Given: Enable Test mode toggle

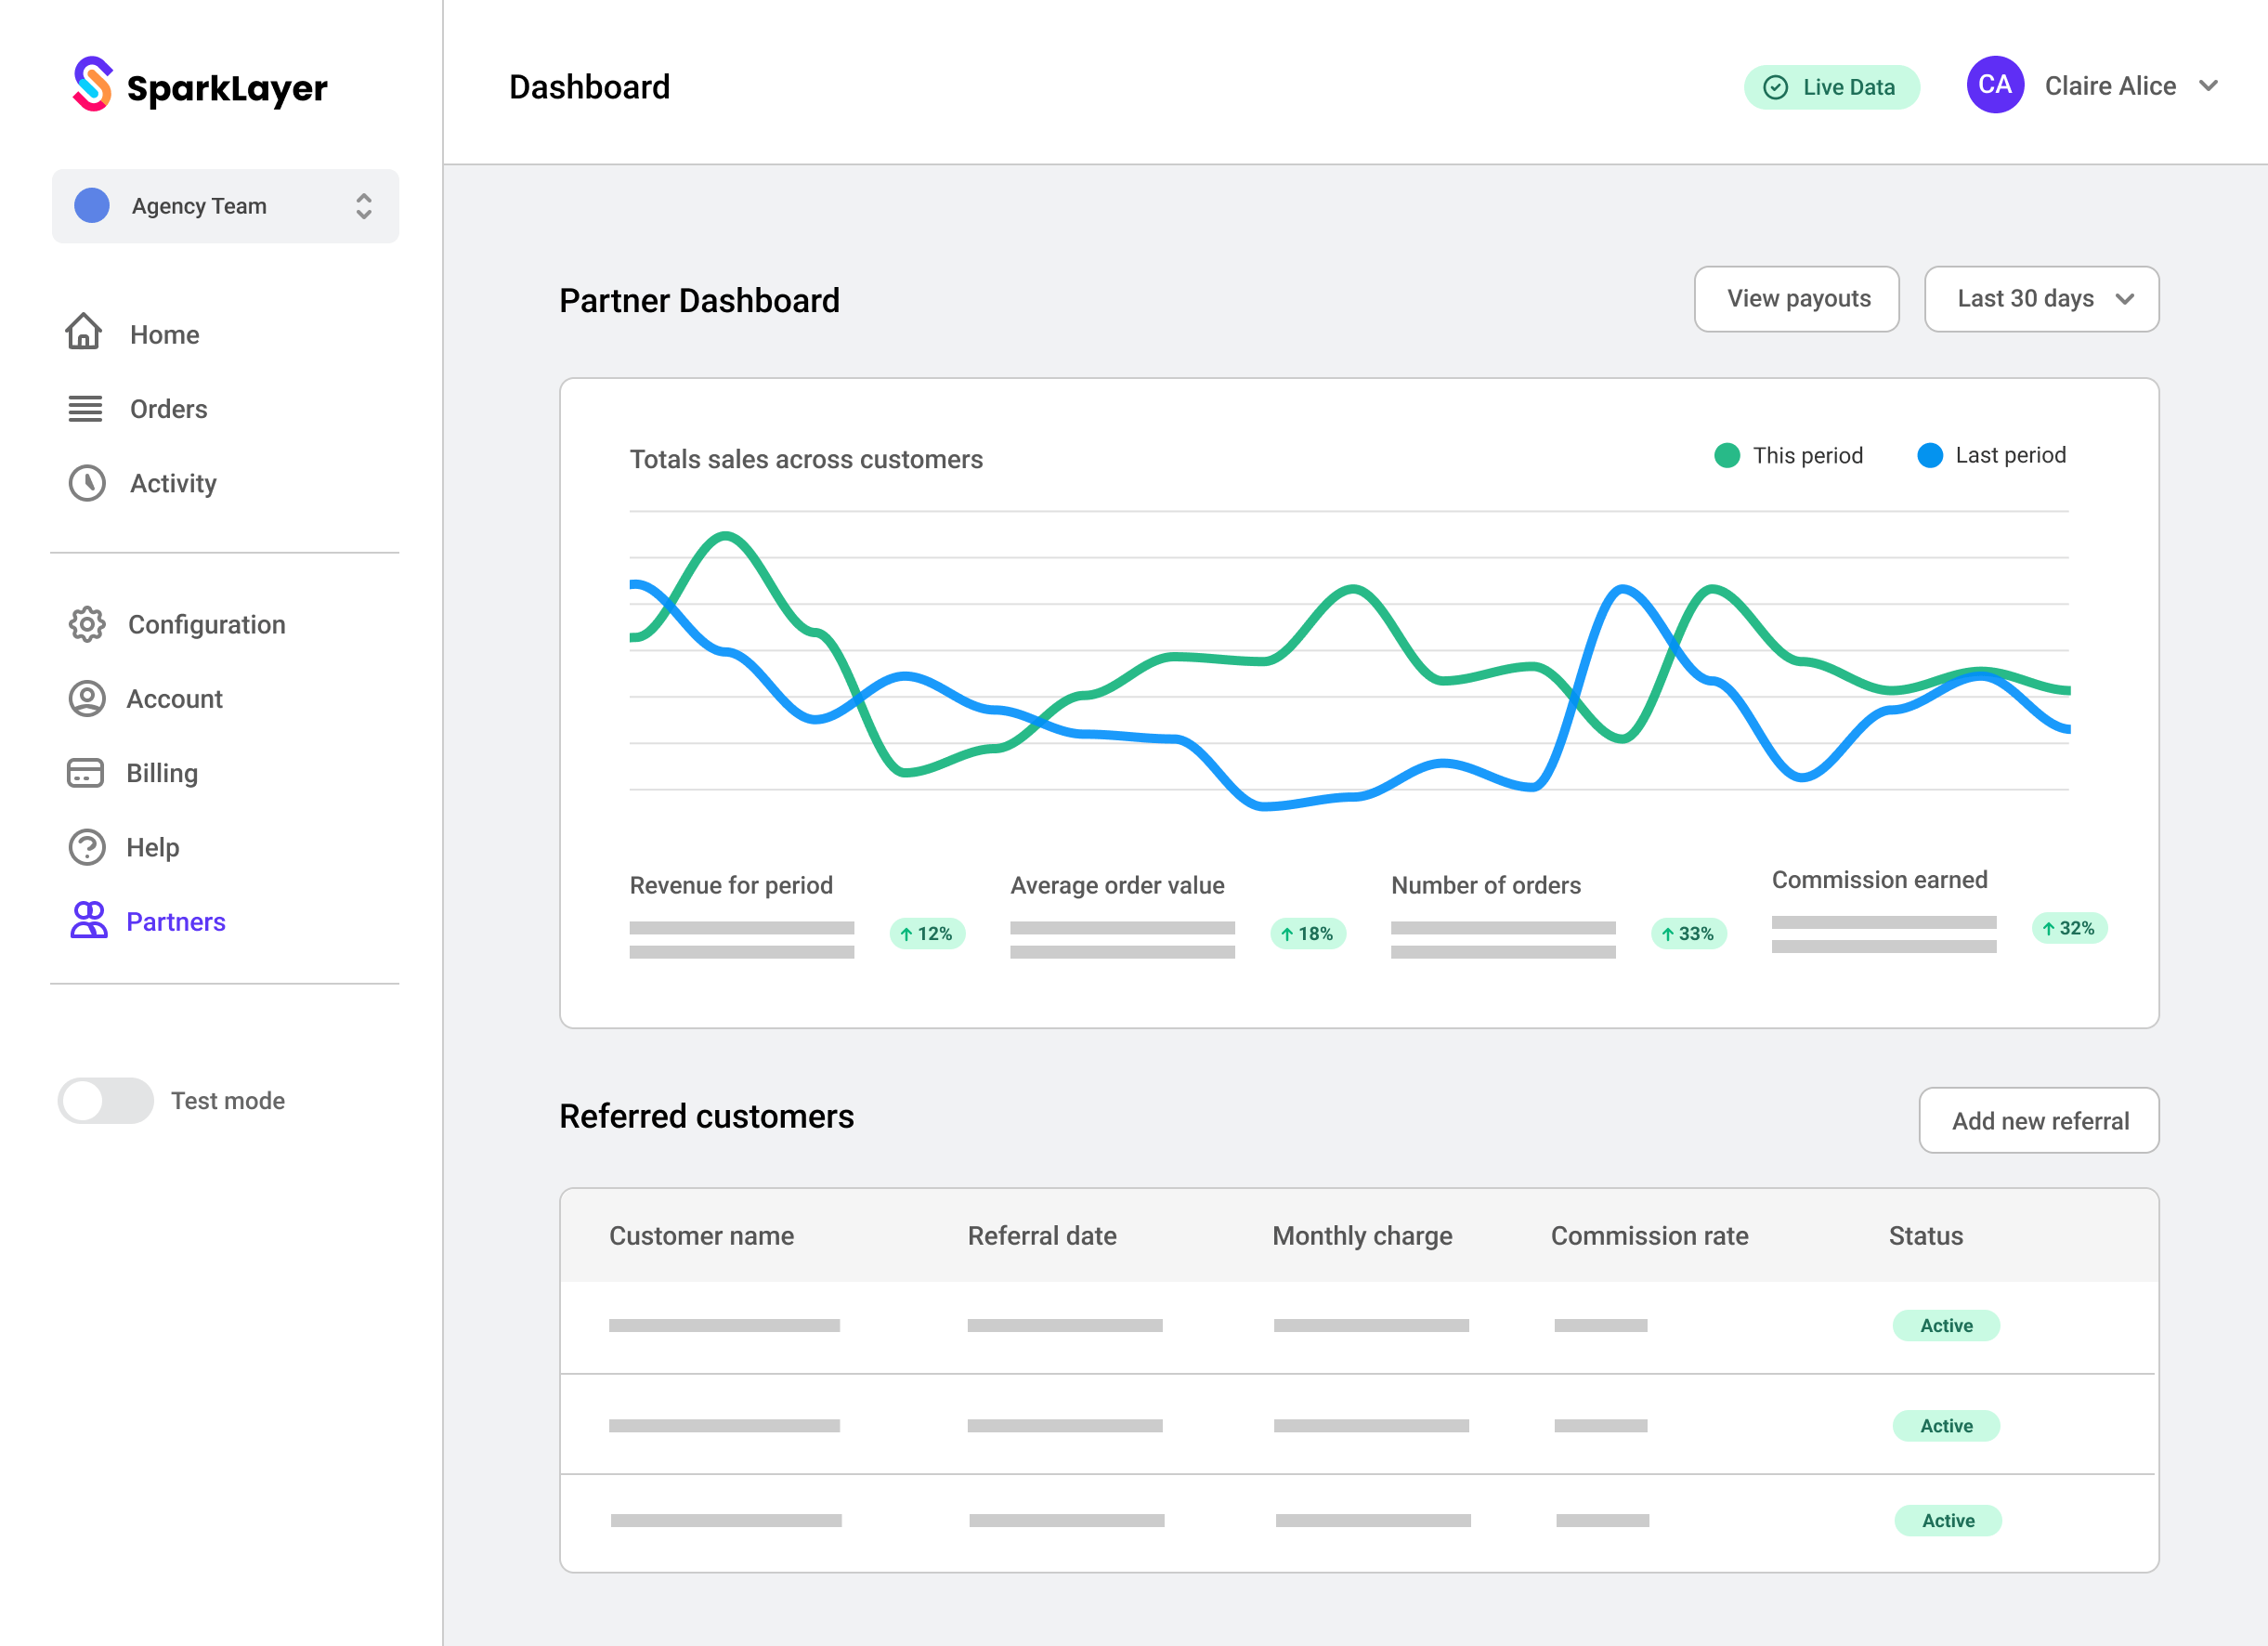Looking at the screenshot, I should [x=105, y=1100].
